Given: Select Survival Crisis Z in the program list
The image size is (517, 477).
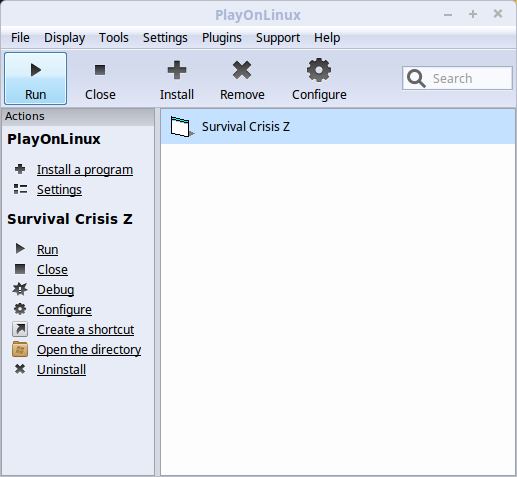Looking at the screenshot, I should tap(338, 127).
